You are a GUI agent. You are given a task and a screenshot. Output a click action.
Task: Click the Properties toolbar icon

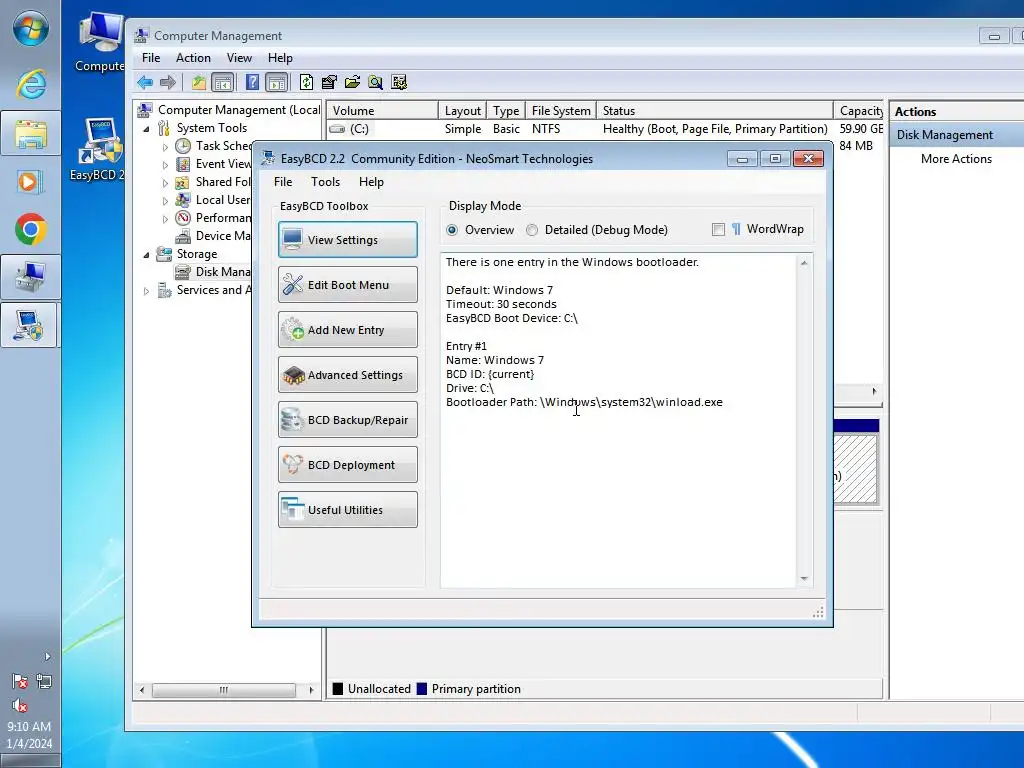[329, 82]
